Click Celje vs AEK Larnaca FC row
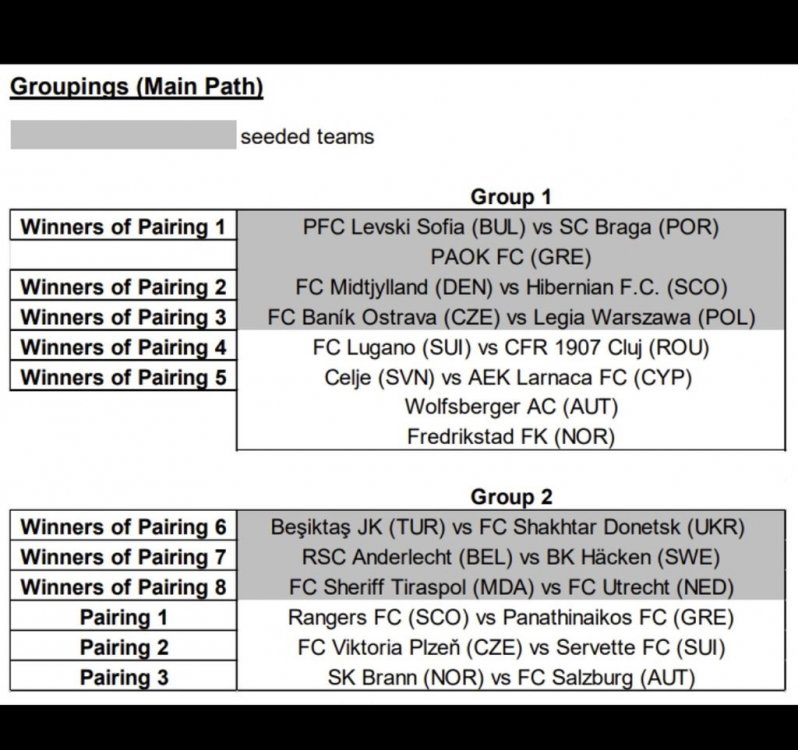Screen dimensions: 798x750 click(x=509, y=378)
